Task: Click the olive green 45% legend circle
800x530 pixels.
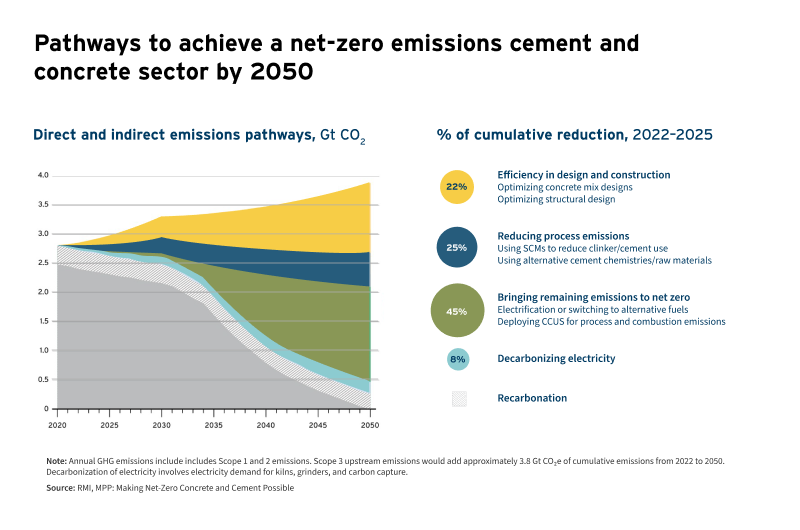Action: point(457,311)
